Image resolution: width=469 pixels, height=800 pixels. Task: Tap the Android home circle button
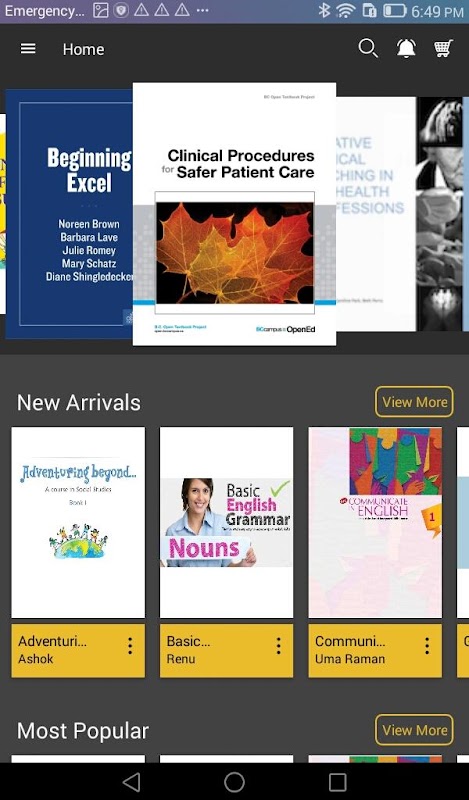[x=234, y=782]
